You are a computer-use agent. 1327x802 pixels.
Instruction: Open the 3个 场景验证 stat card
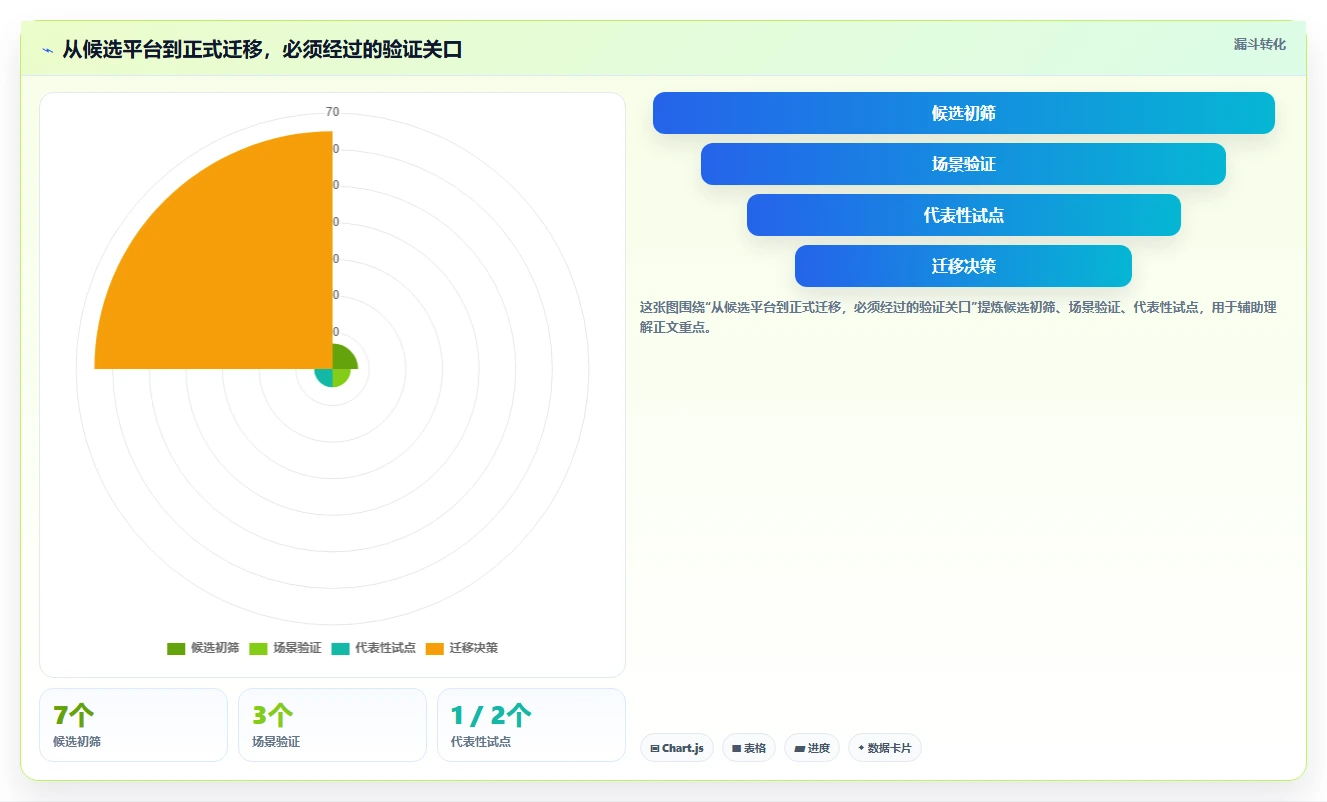pos(332,725)
